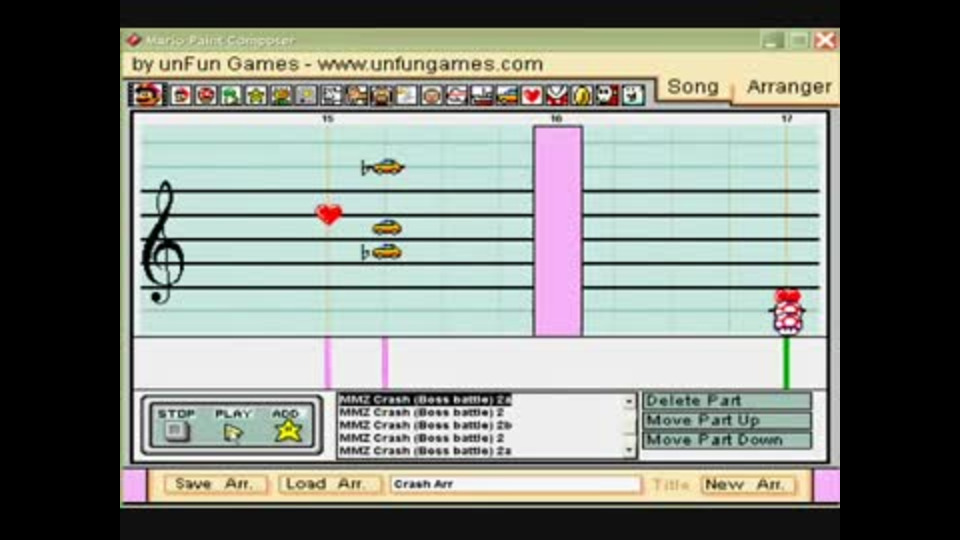The width and height of the screenshot is (960, 540).
Task: Select the Heart instrument icon in toolbar
Action: [x=532, y=96]
